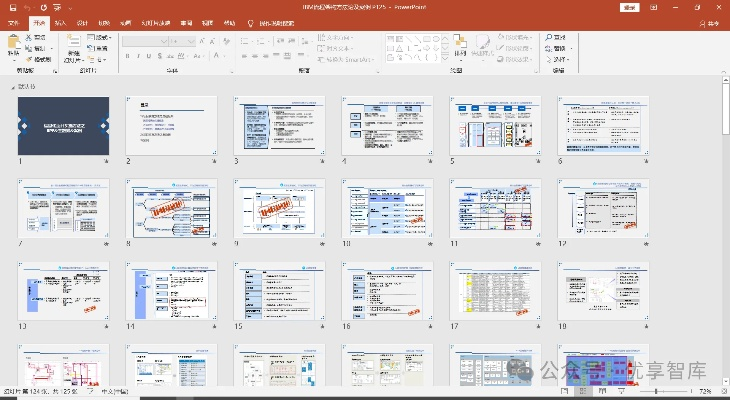Click the Cut scissors icon
Image resolution: width=730 pixels, height=400 pixels.
(x=30, y=38)
